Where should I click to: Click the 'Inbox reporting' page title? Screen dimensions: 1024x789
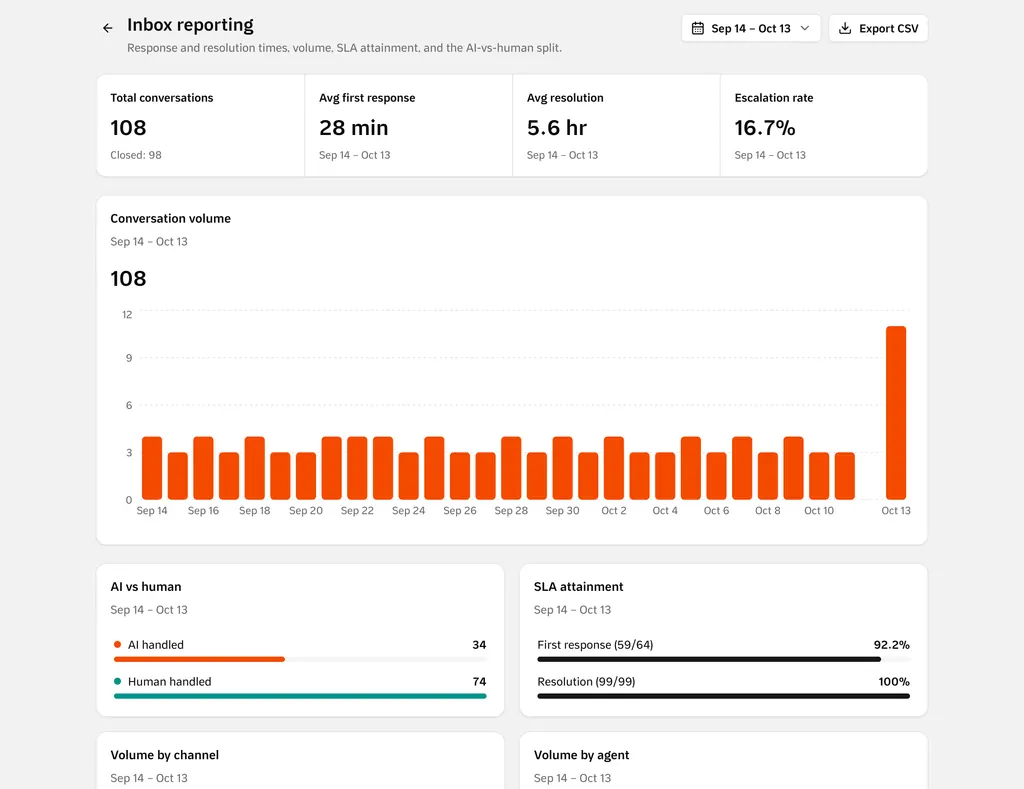(190, 25)
